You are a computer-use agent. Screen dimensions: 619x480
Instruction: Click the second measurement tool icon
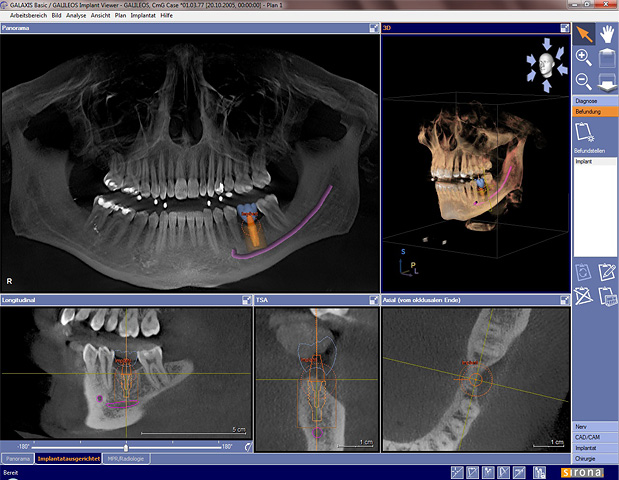pos(473,472)
